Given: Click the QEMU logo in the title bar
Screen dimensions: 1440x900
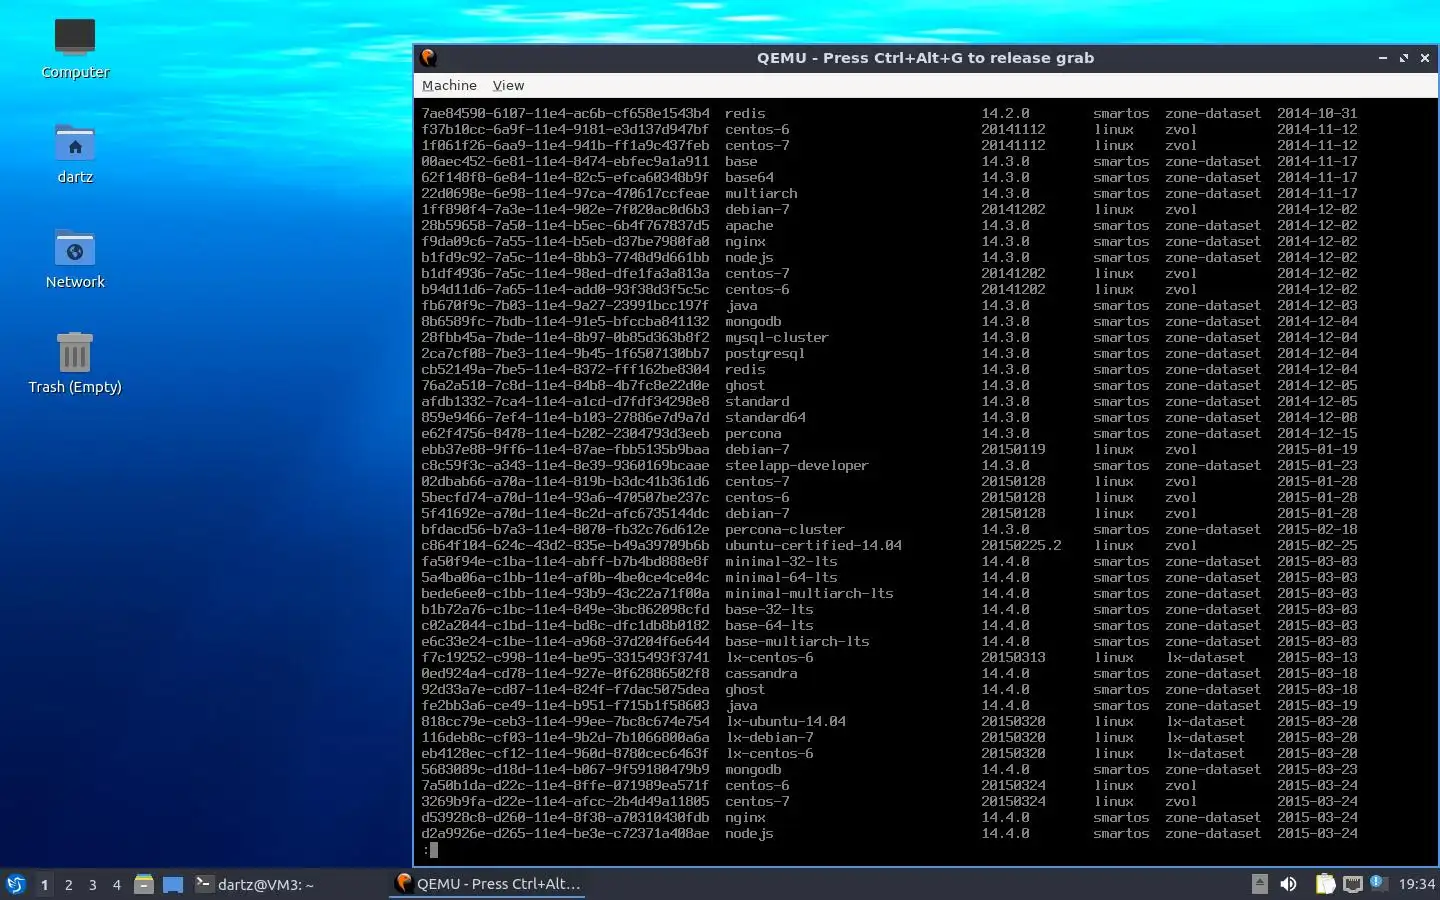Looking at the screenshot, I should 428,58.
